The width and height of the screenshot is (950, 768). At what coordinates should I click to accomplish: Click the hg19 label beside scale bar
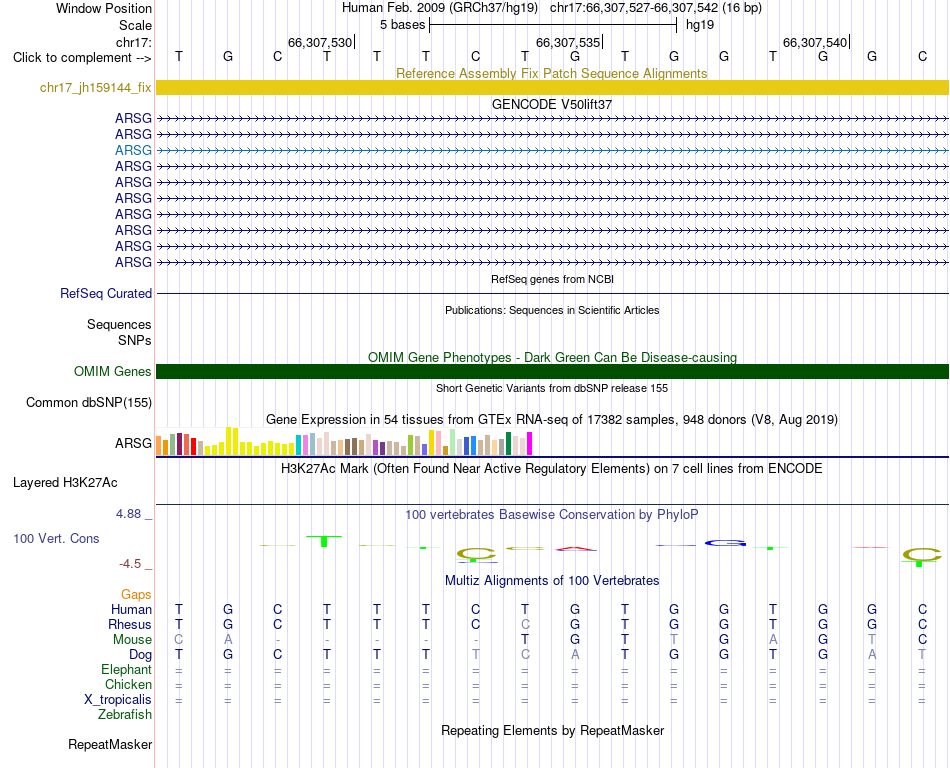pos(700,25)
